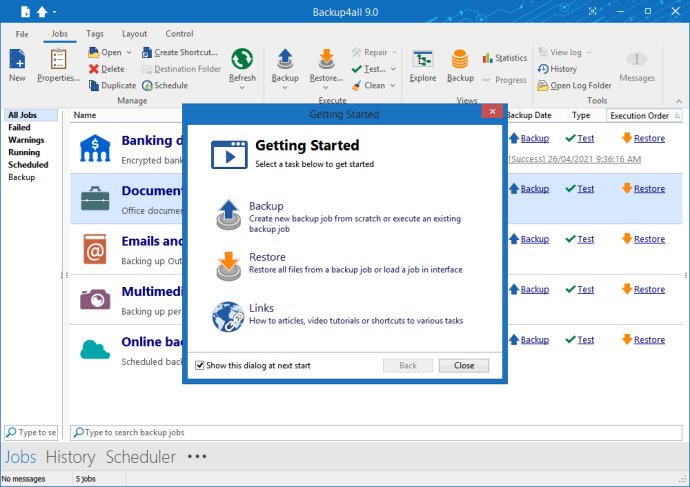Expand the Refresh dropdown arrow
The height and width of the screenshot is (487, 690).
[242, 88]
